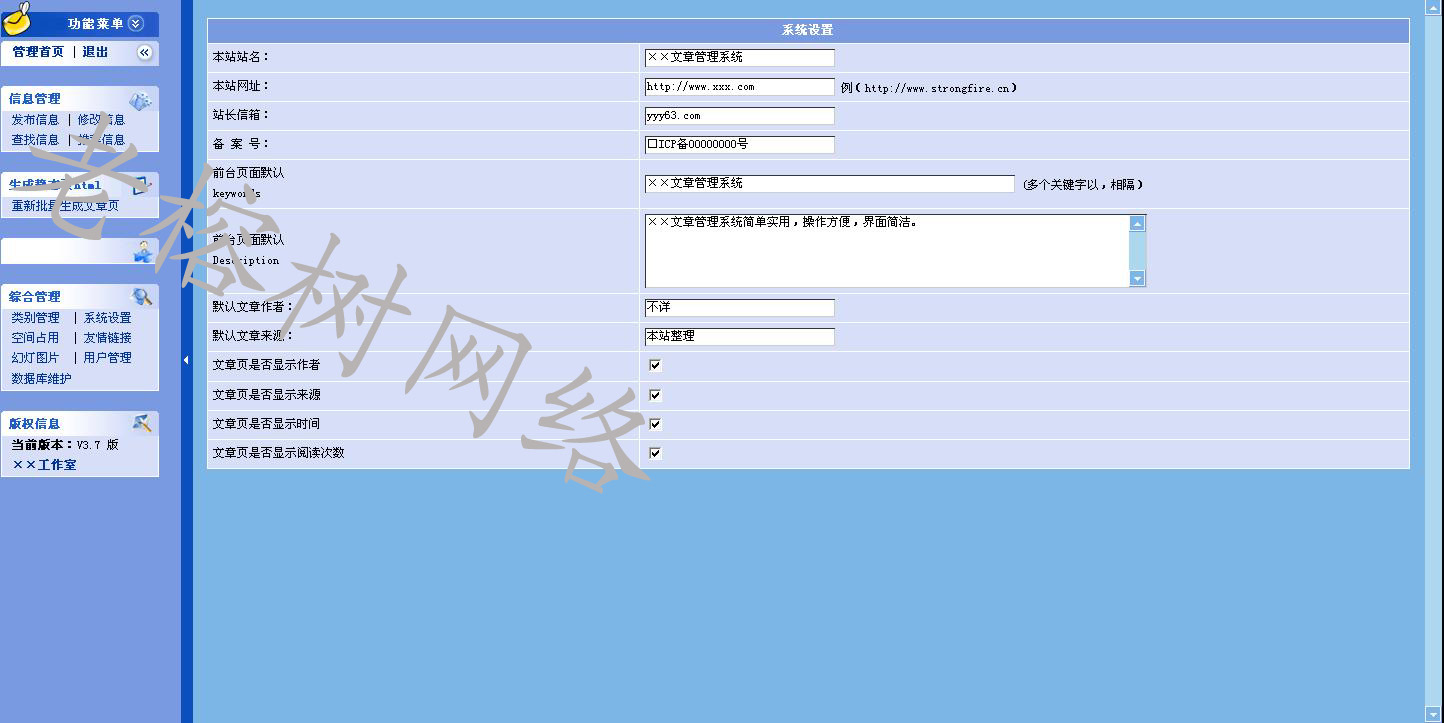Uncheck 文章页是否显示阅读次数 checkbox
Viewport: 1444px width, 723px height.
pyautogui.click(x=655, y=453)
